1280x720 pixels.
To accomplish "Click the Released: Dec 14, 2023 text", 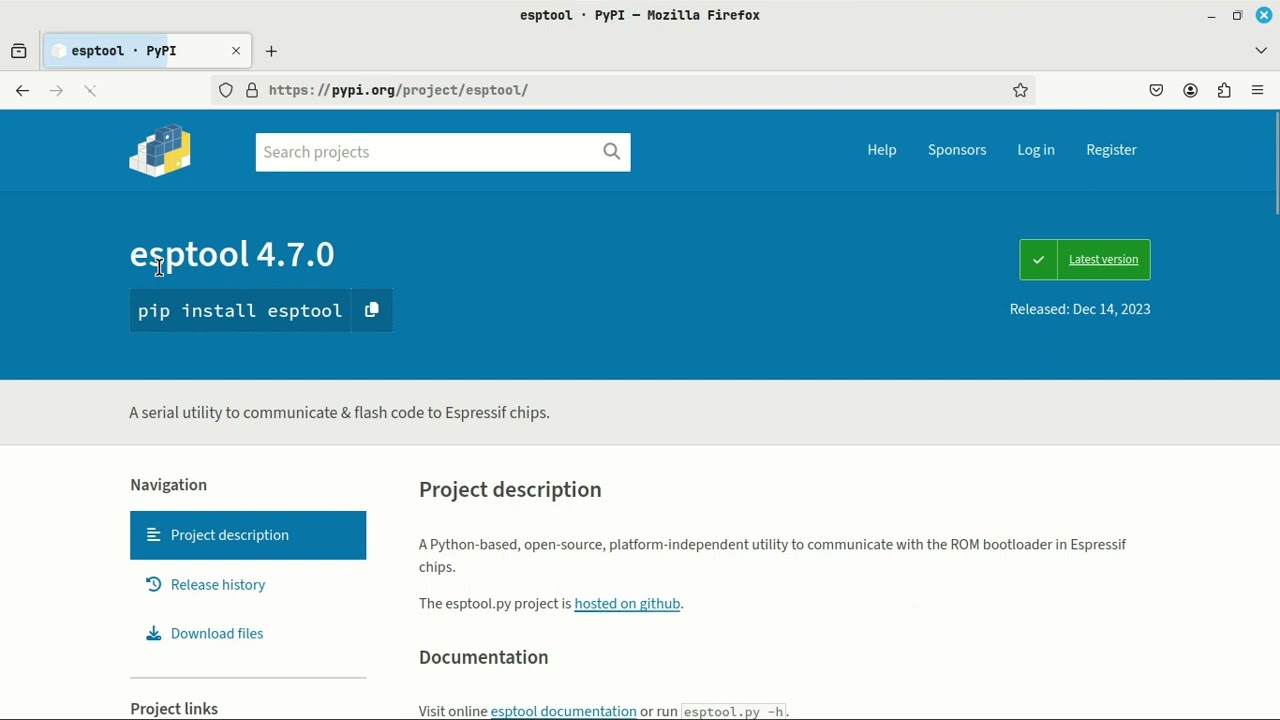I will pos(1080,309).
